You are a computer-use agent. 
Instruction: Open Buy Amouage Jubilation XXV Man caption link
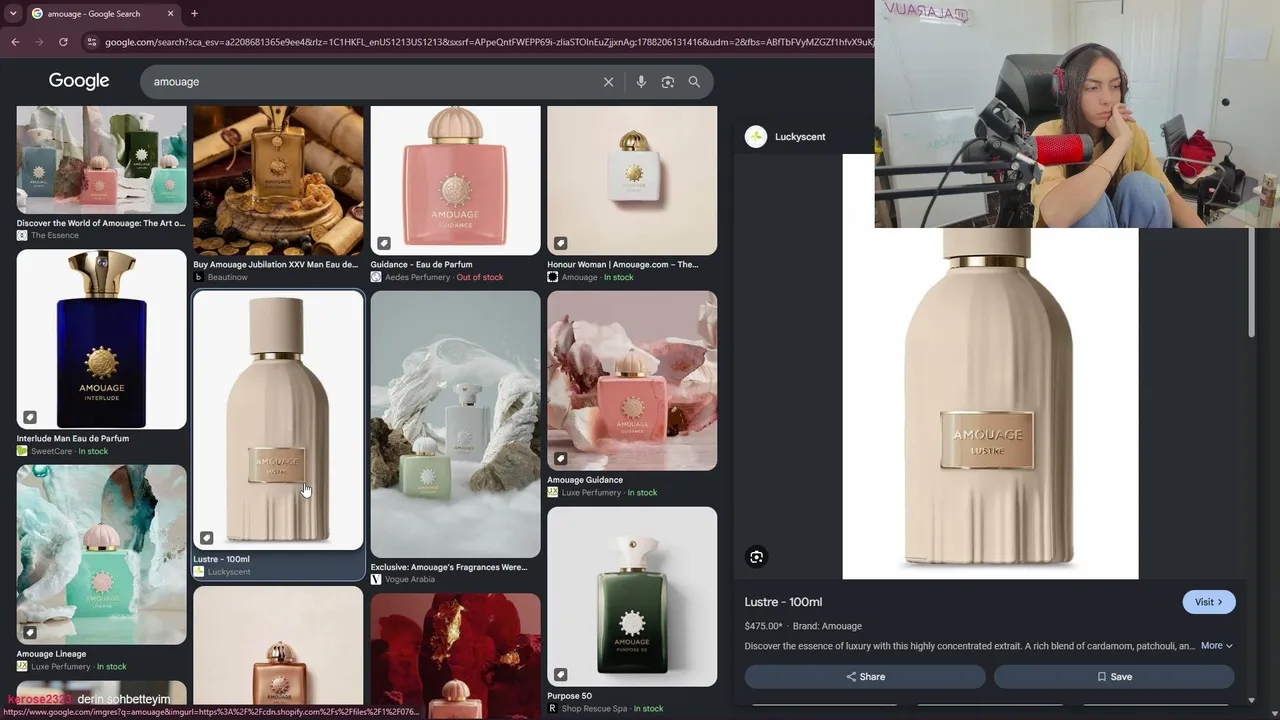[x=275, y=265]
